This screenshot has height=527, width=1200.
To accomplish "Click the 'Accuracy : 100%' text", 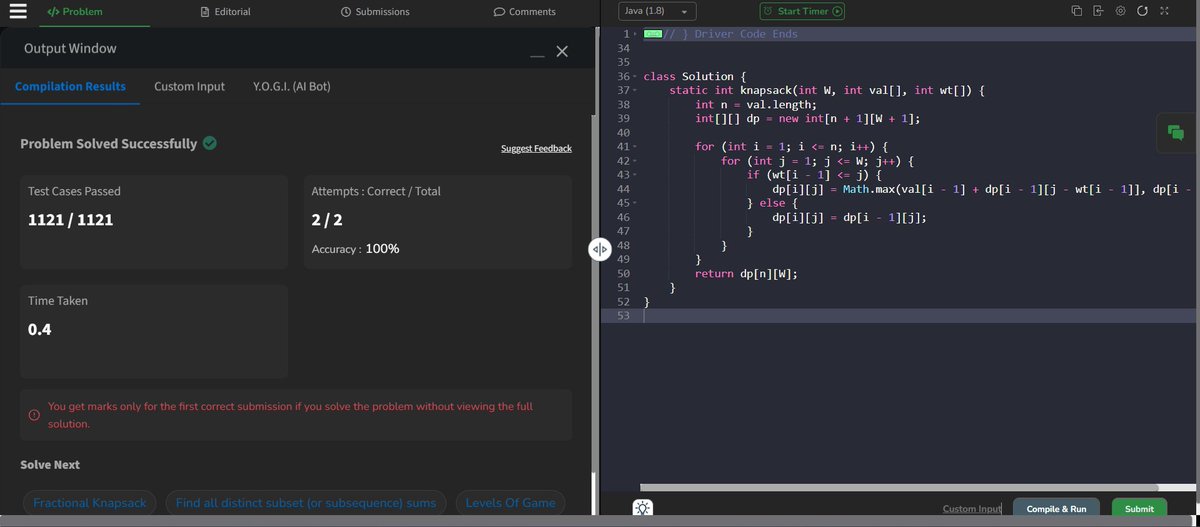I will click(x=356, y=248).
